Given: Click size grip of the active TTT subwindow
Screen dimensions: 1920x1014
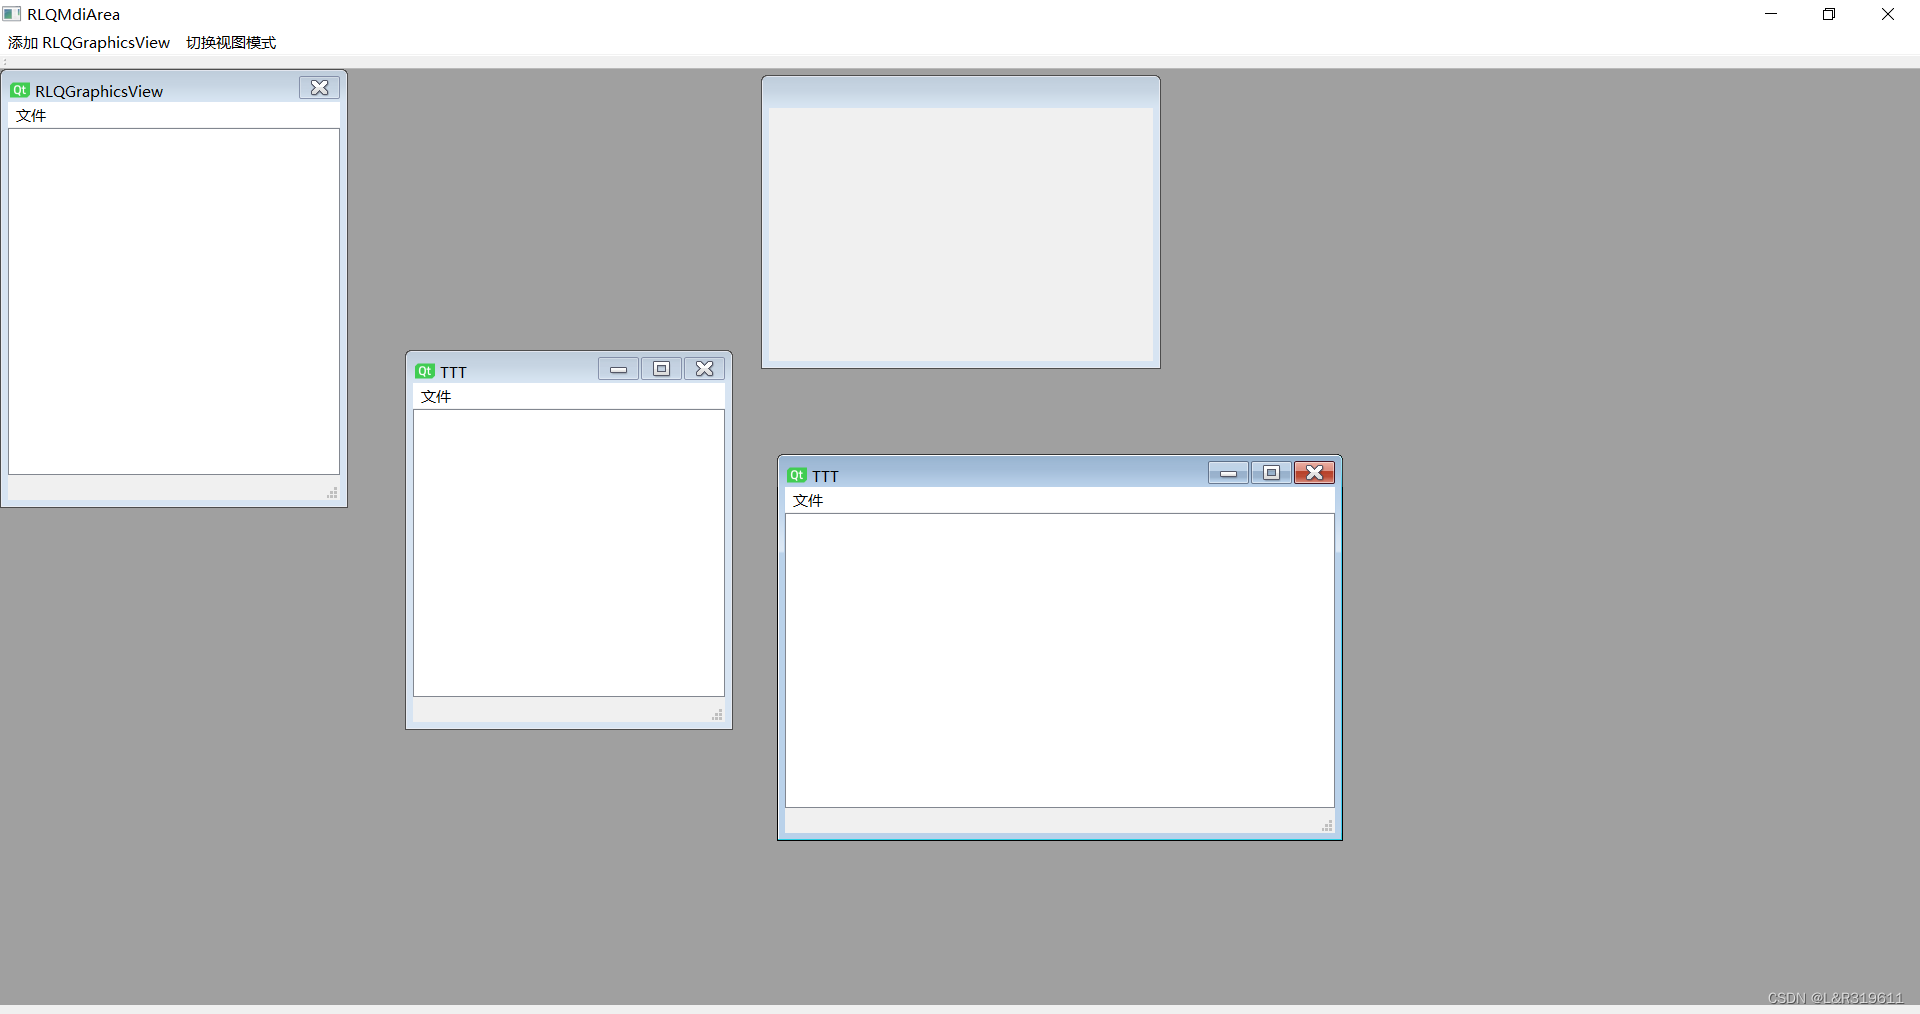Looking at the screenshot, I should point(1327,826).
